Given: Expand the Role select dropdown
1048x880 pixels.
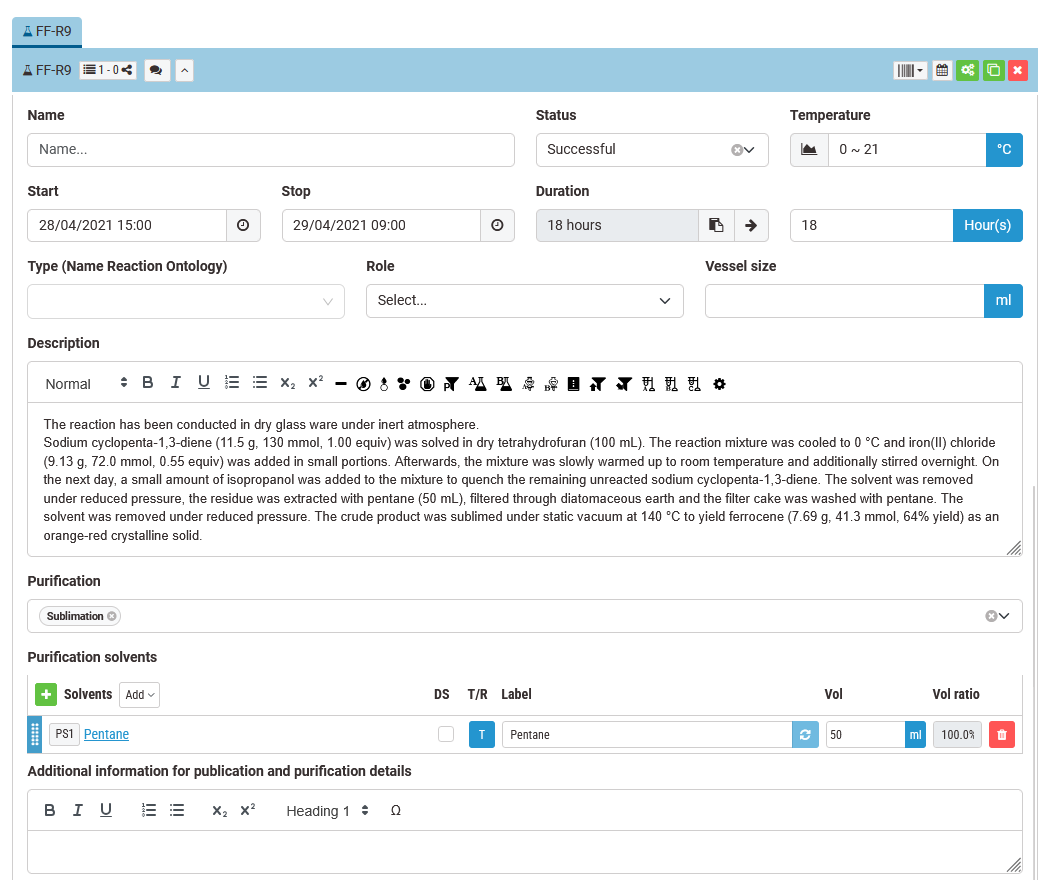Looking at the screenshot, I should tap(524, 301).
